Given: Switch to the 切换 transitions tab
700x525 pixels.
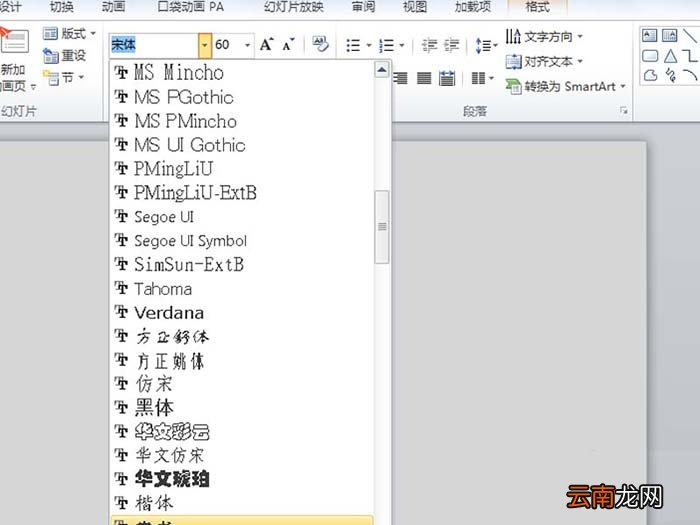Looking at the screenshot, I should (x=62, y=7).
